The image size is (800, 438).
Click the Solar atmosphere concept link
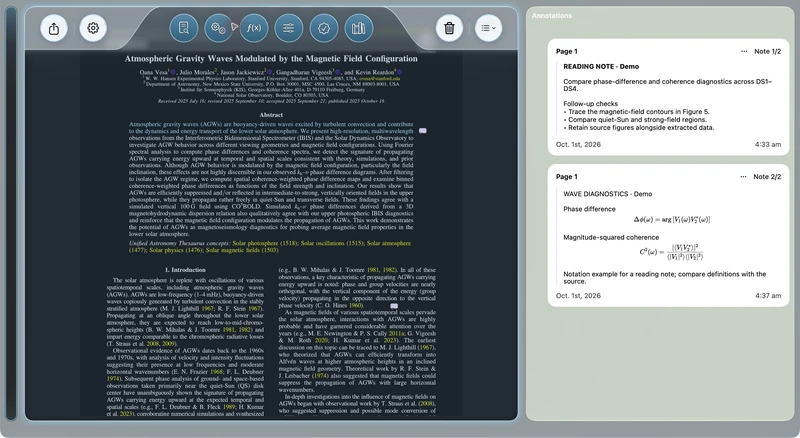point(389,243)
